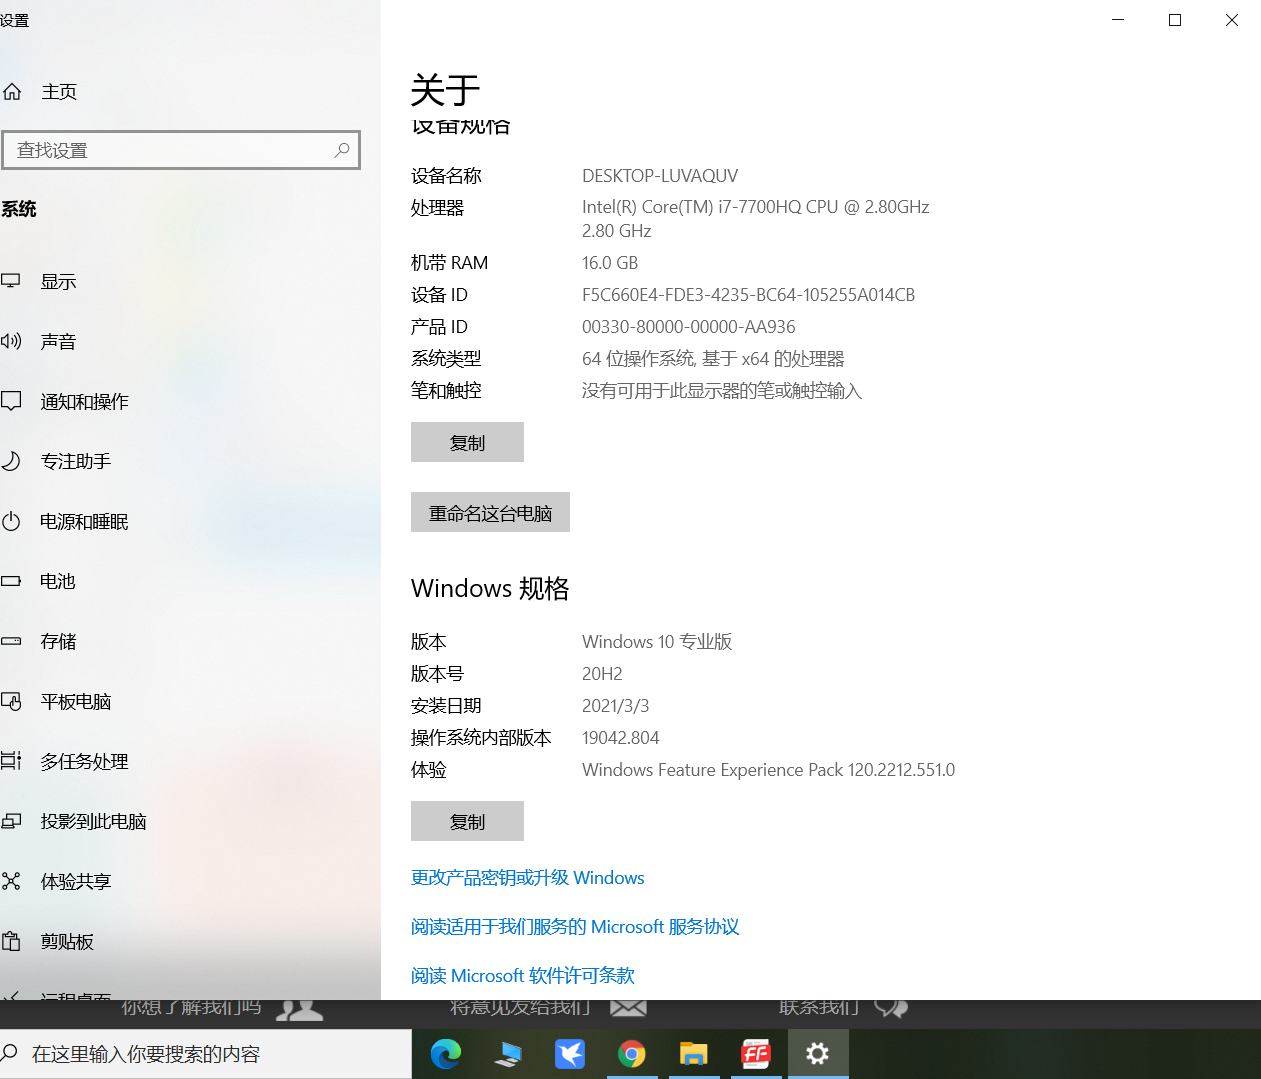Focus the 查找设置 search field

tap(181, 150)
